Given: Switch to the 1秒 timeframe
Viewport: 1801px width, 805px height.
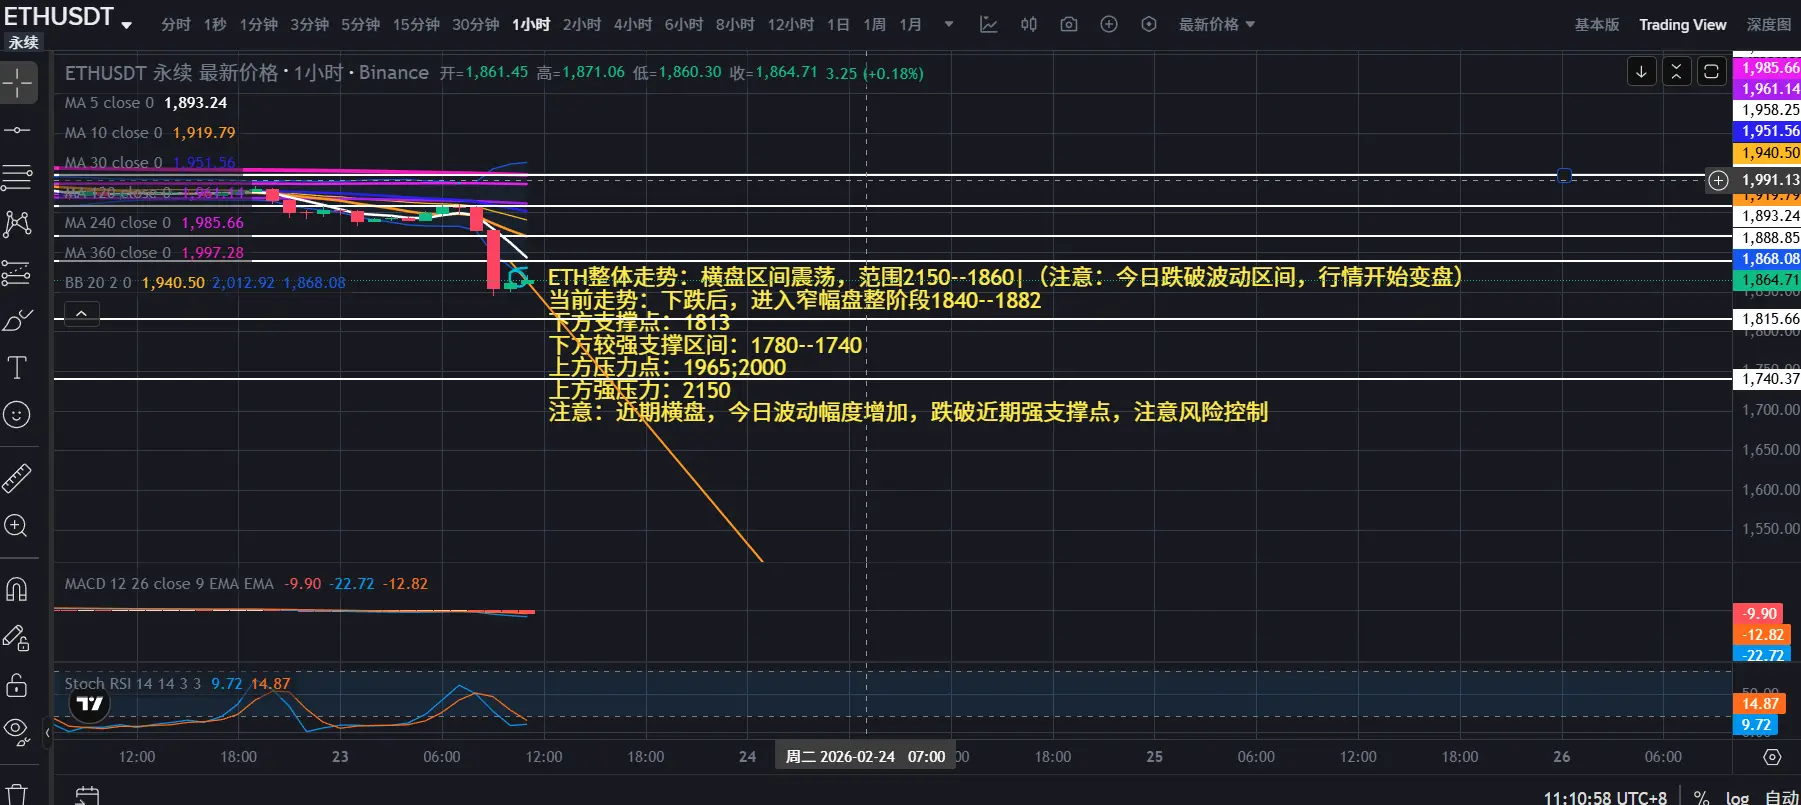Looking at the screenshot, I should tap(215, 24).
